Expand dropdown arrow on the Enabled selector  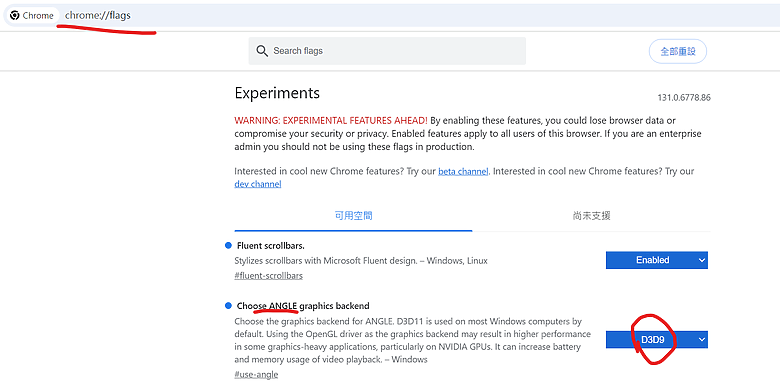click(701, 260)
